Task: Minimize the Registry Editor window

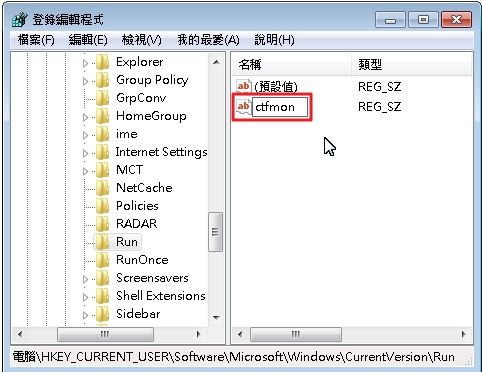Action: click(390, 20)
